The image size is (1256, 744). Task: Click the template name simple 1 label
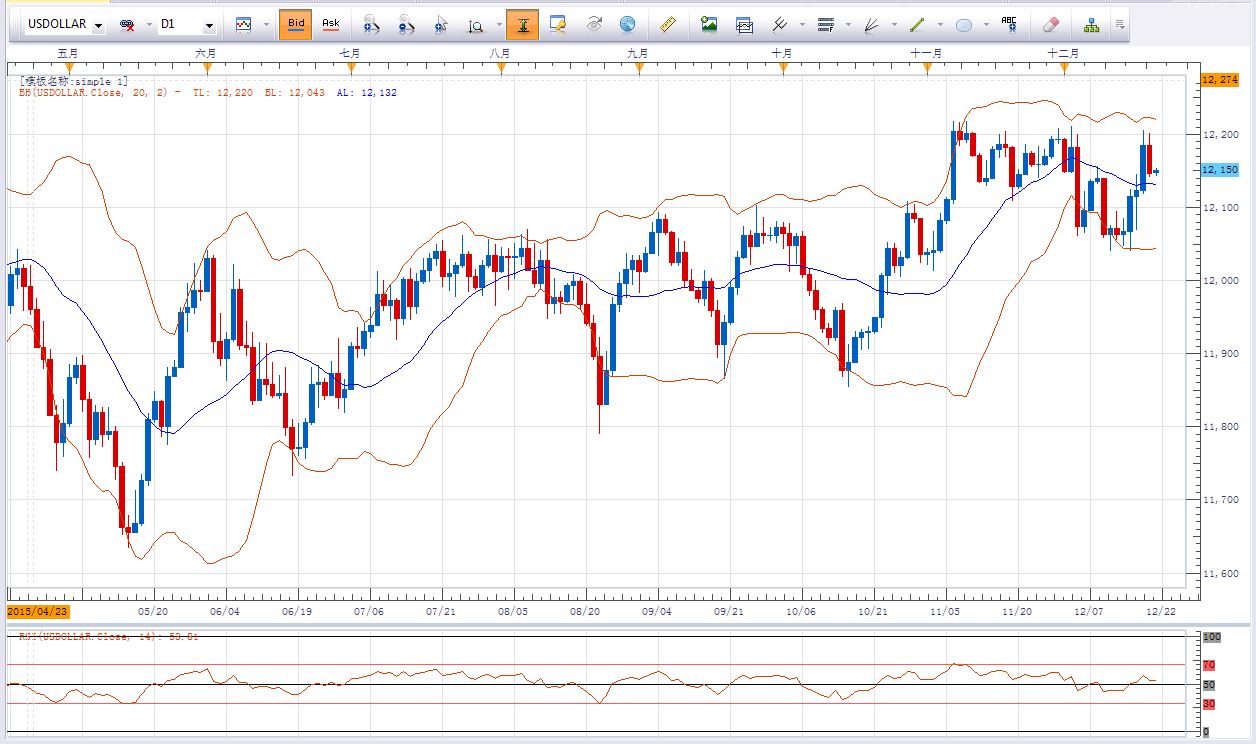(x=72, y=81)
